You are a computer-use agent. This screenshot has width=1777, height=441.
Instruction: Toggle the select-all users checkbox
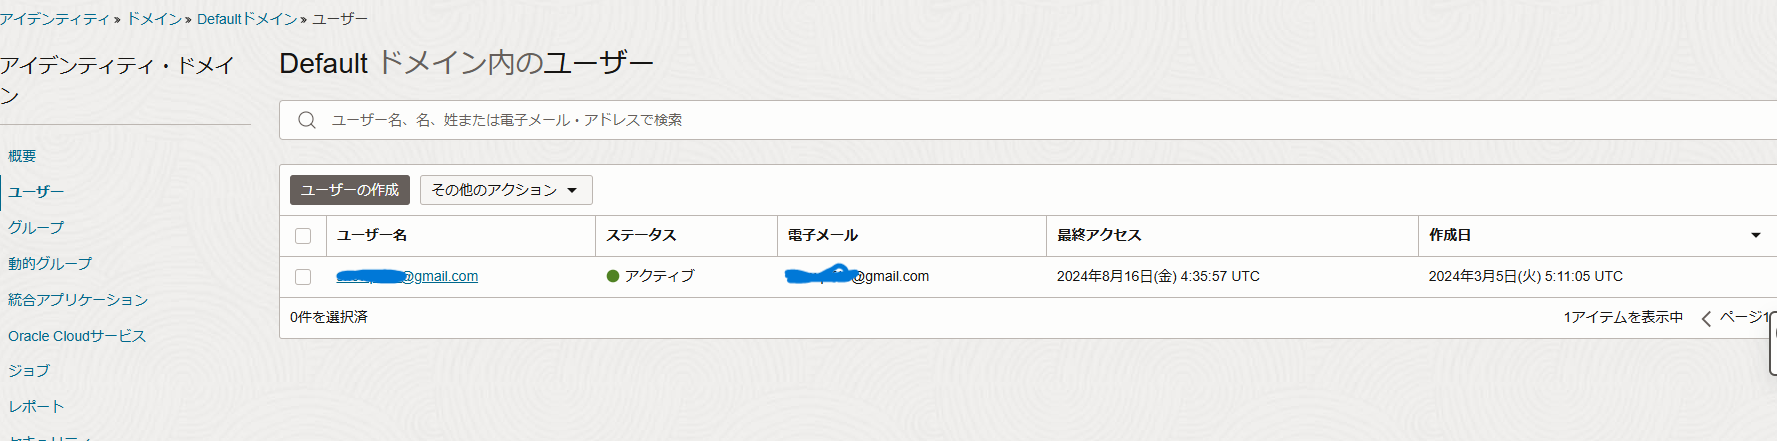point(303,236)
